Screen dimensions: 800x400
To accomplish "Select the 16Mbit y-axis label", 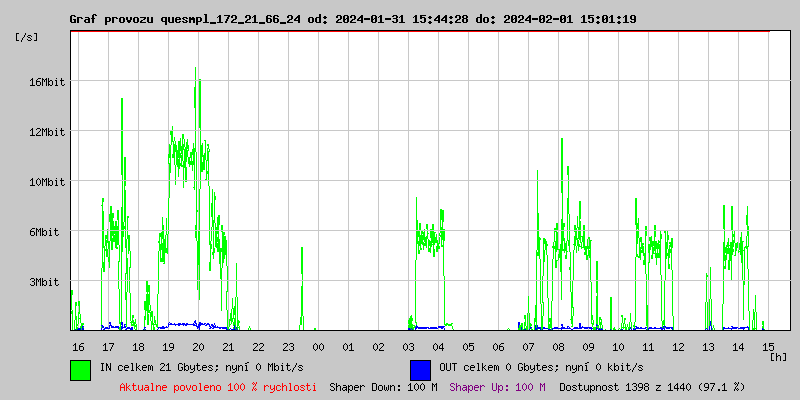I will coord(46,82).
